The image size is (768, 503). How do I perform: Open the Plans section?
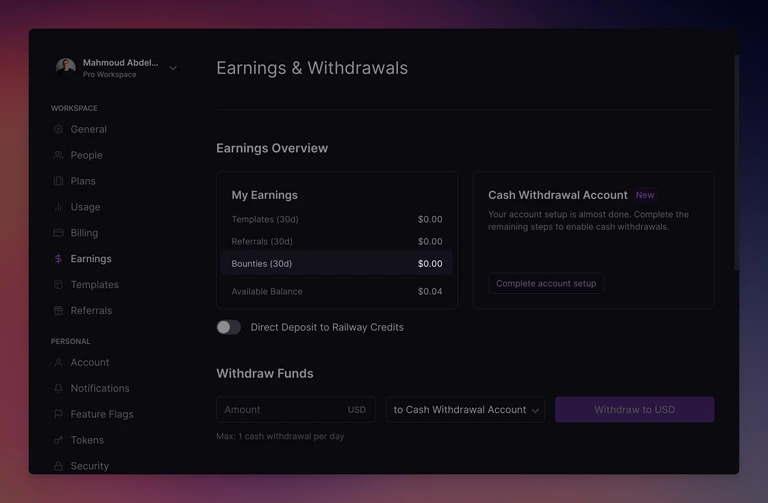pos(83,181)
